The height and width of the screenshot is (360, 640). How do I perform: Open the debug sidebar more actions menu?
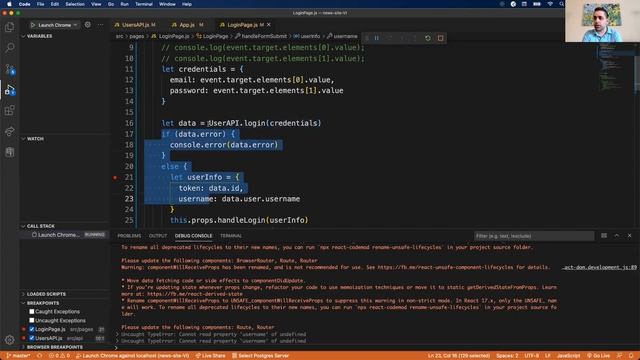(x=100, y=25)
